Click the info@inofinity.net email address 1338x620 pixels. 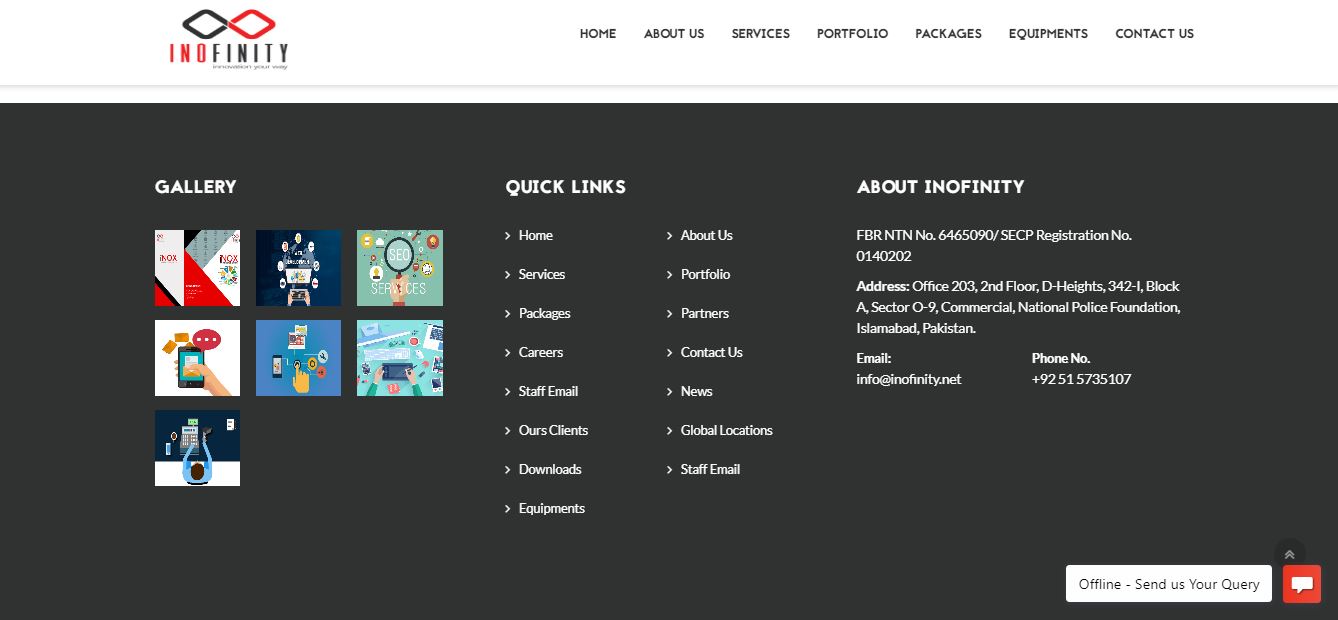click(x=908, y=379)
